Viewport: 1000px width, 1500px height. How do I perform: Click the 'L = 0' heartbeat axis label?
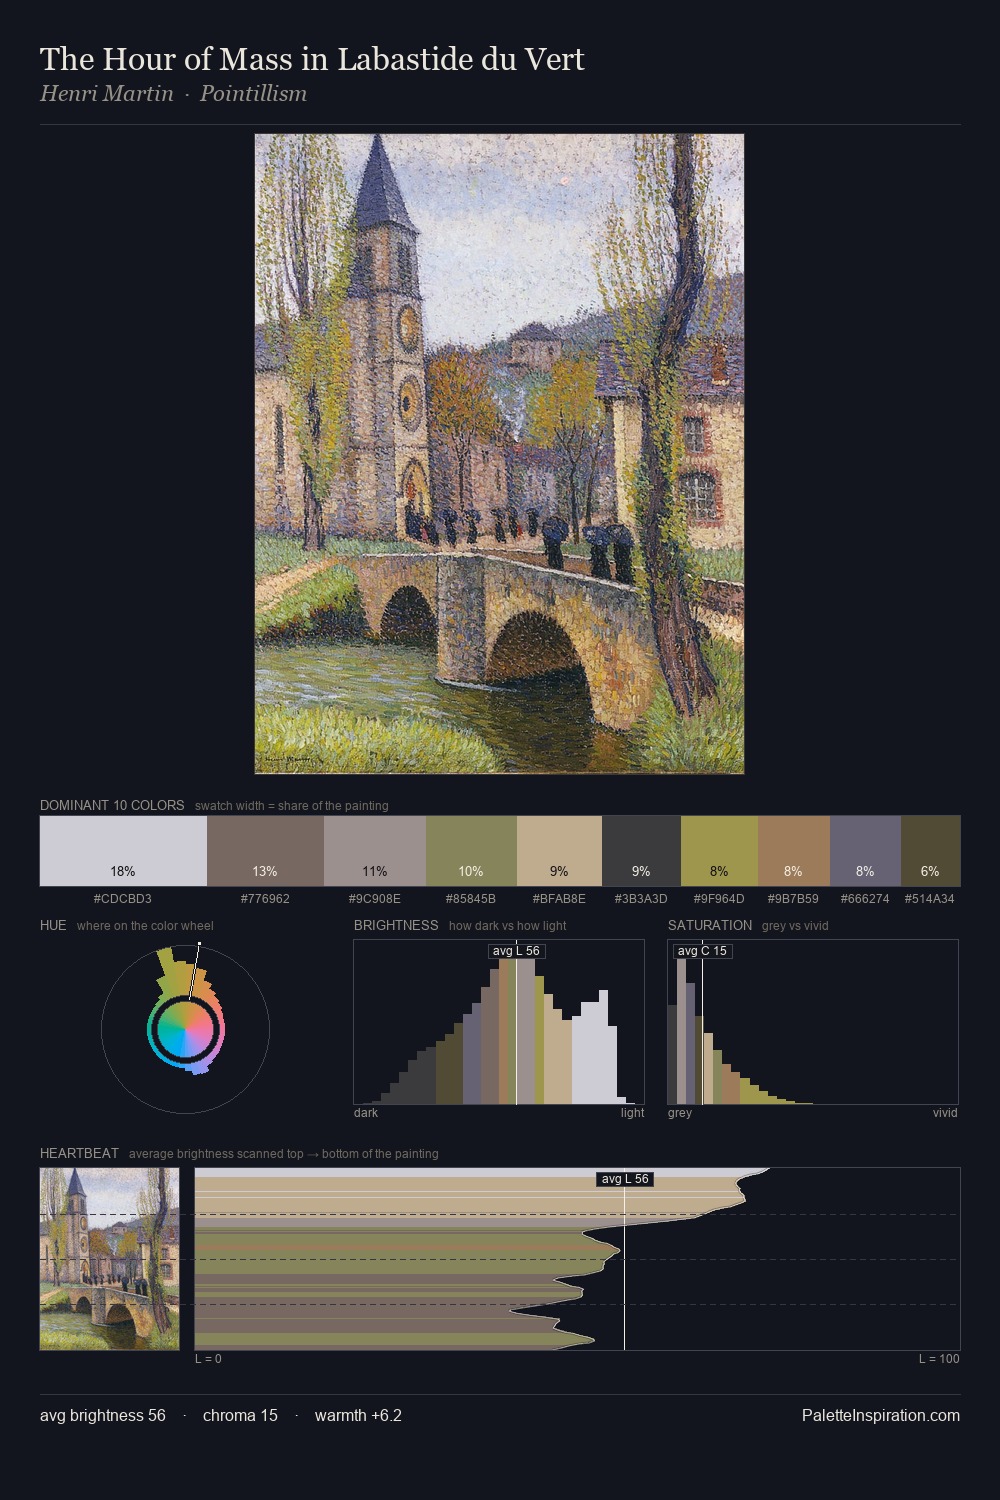tap(208, 1358)
